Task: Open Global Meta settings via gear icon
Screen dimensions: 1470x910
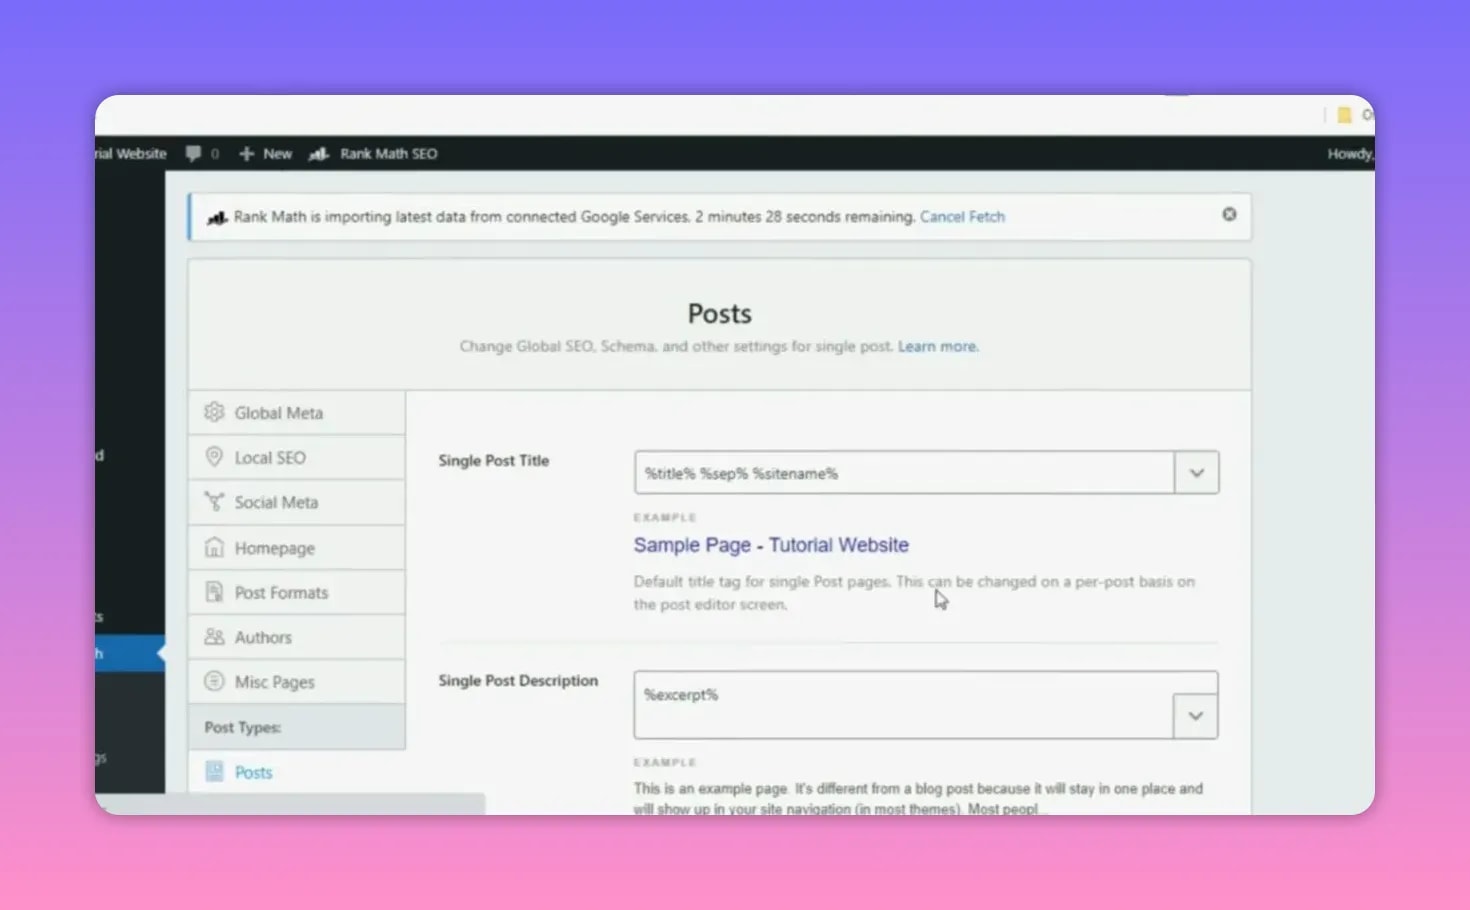Action: [x=214, y=412]
